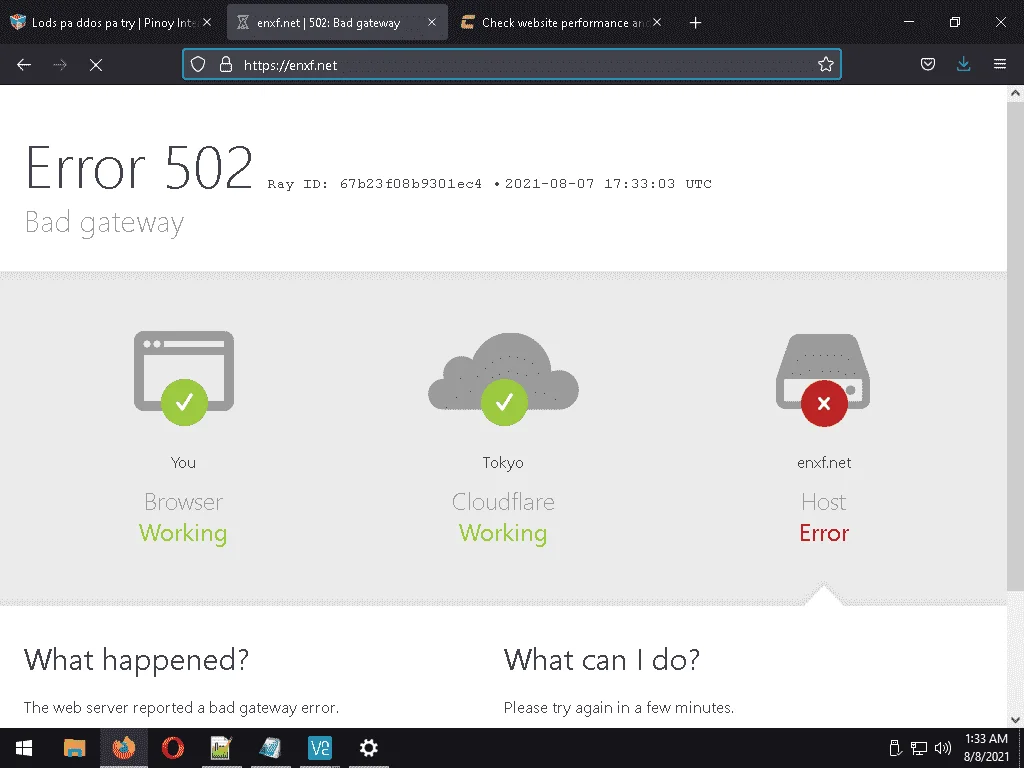The image size is (1024, 768).
Task: Click the 'What can I do?' heading
Action: click(x=601, y=660)
